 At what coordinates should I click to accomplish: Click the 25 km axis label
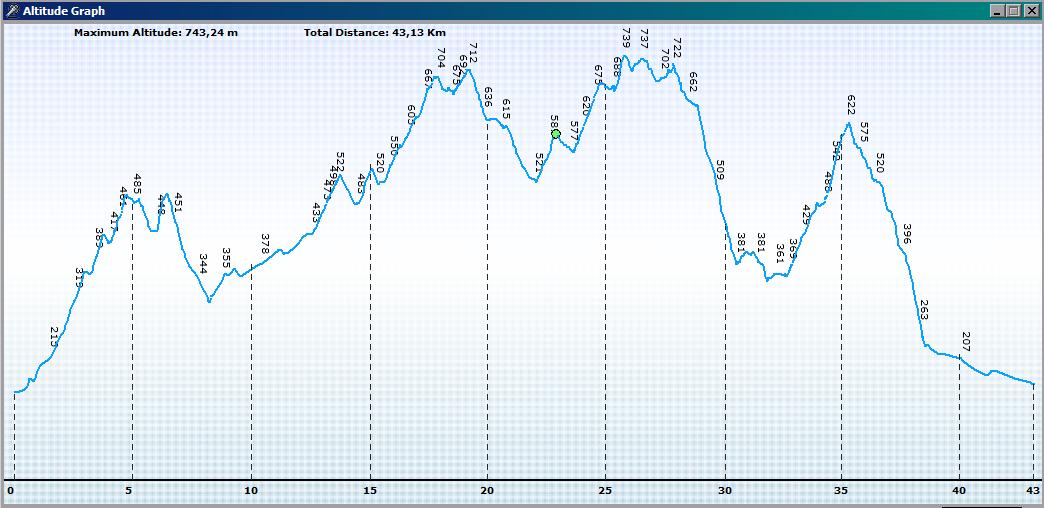(605, 491)
